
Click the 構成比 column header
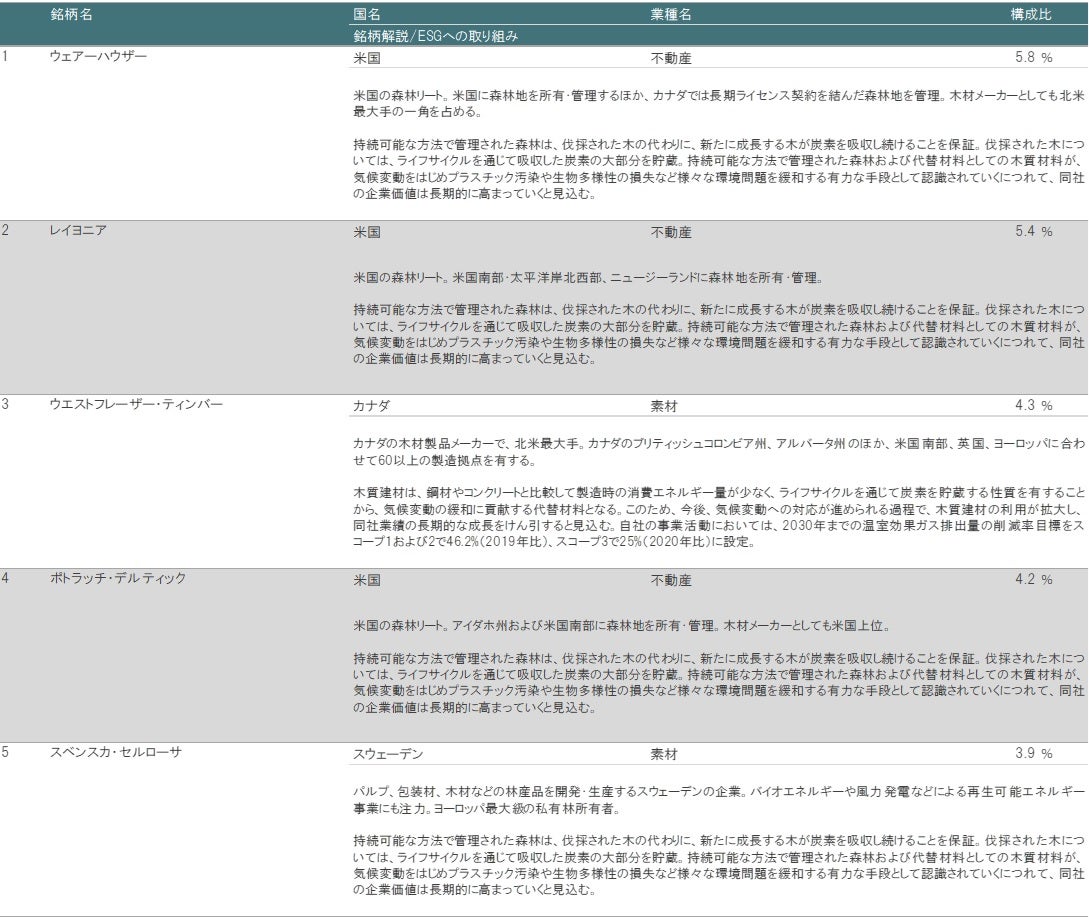[1031, 15]
